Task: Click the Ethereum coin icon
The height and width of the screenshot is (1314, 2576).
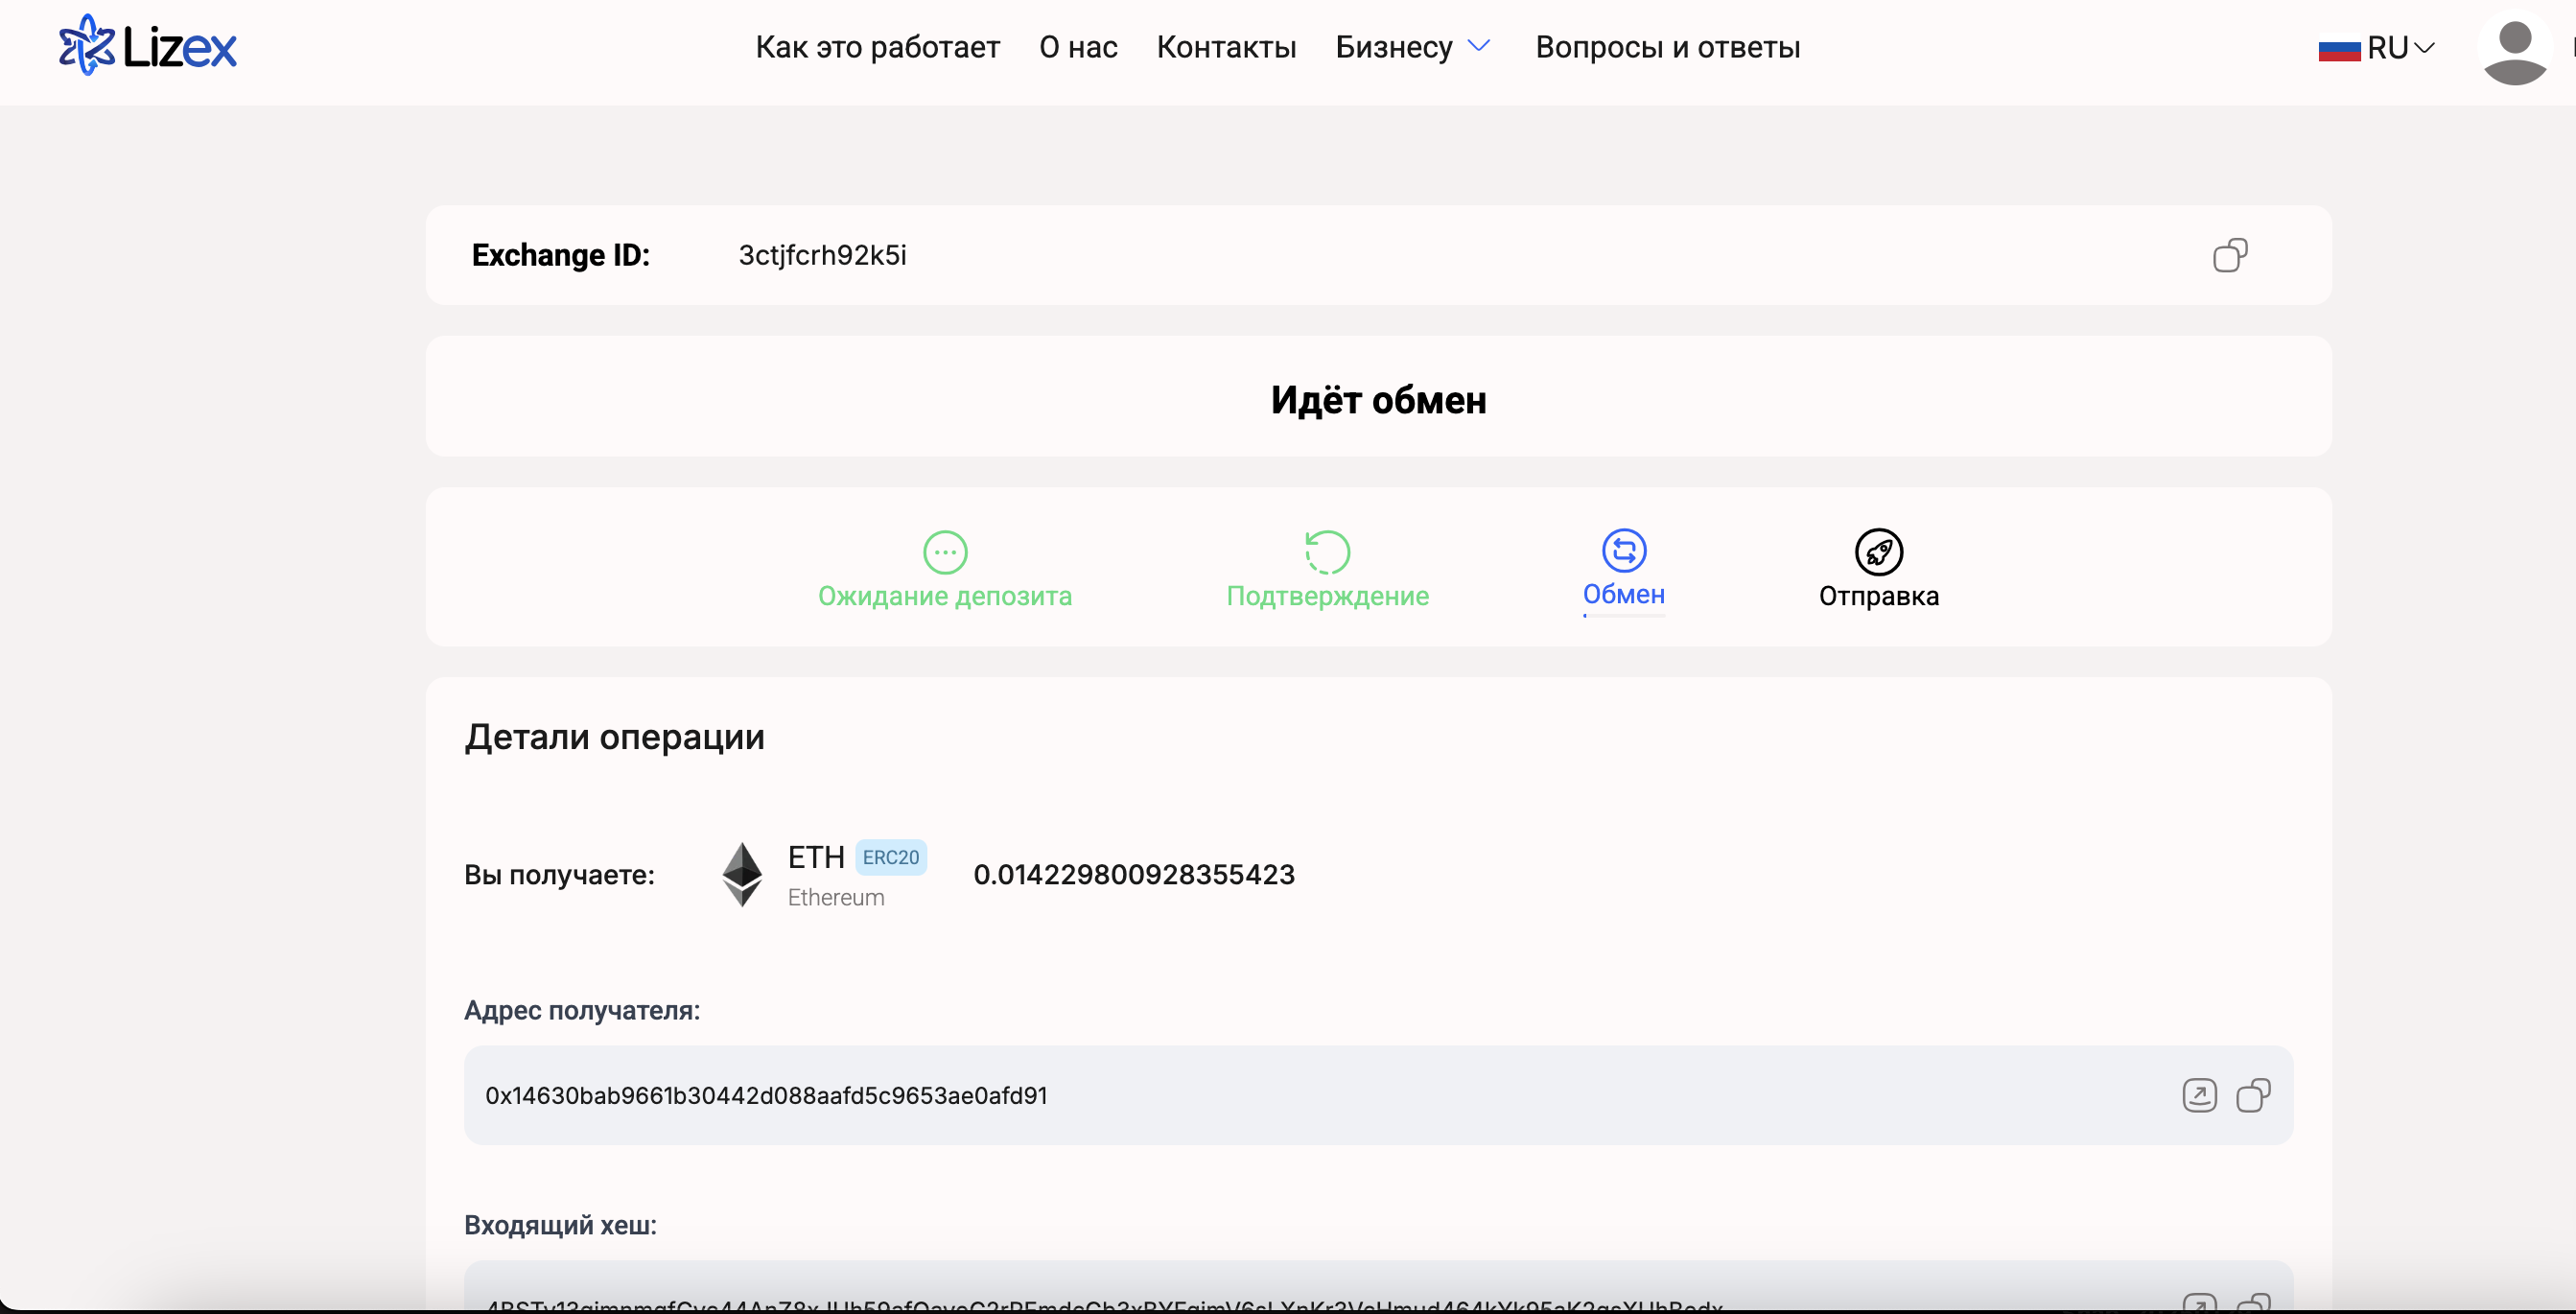Action: 742,874
